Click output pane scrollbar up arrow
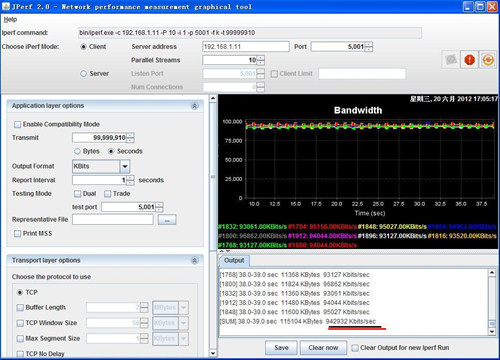500x360 pixels. (x=492, y=273)
